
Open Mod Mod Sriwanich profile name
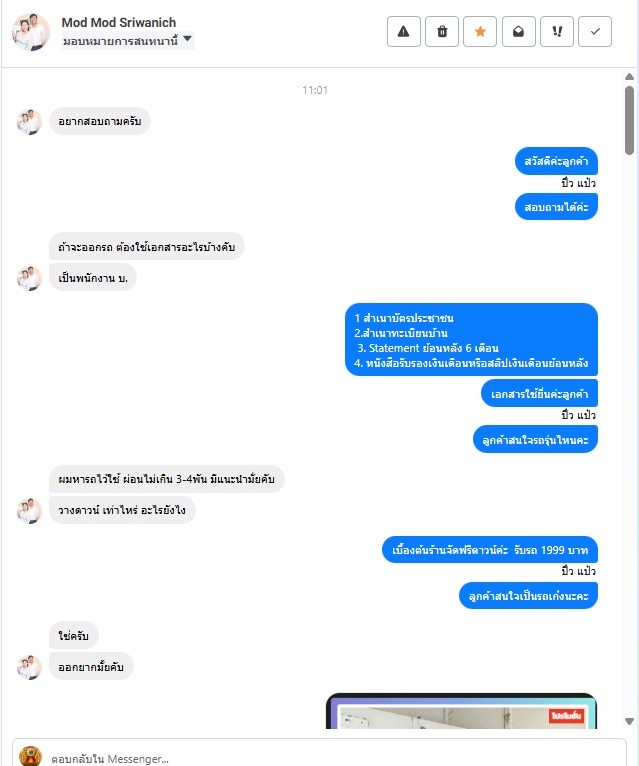coord(119,22)
